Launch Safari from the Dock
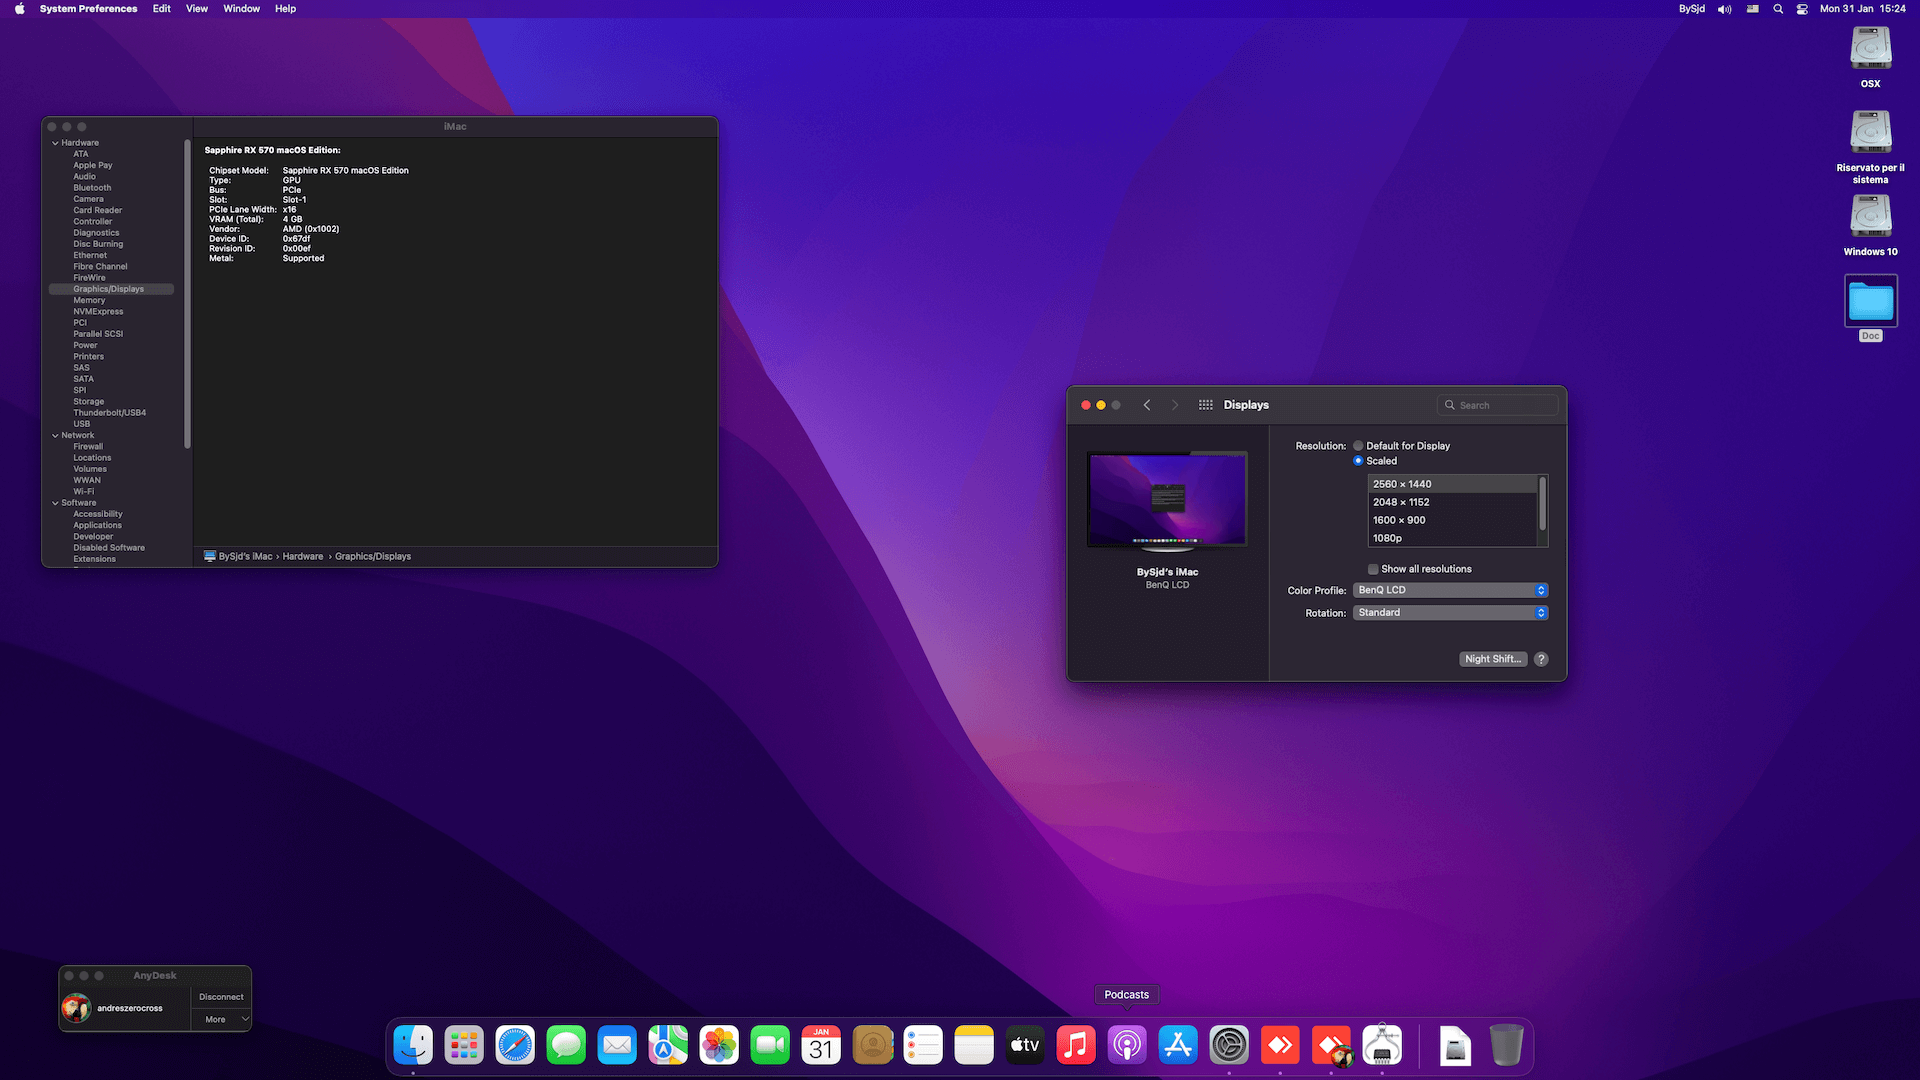 point(515,1046)
